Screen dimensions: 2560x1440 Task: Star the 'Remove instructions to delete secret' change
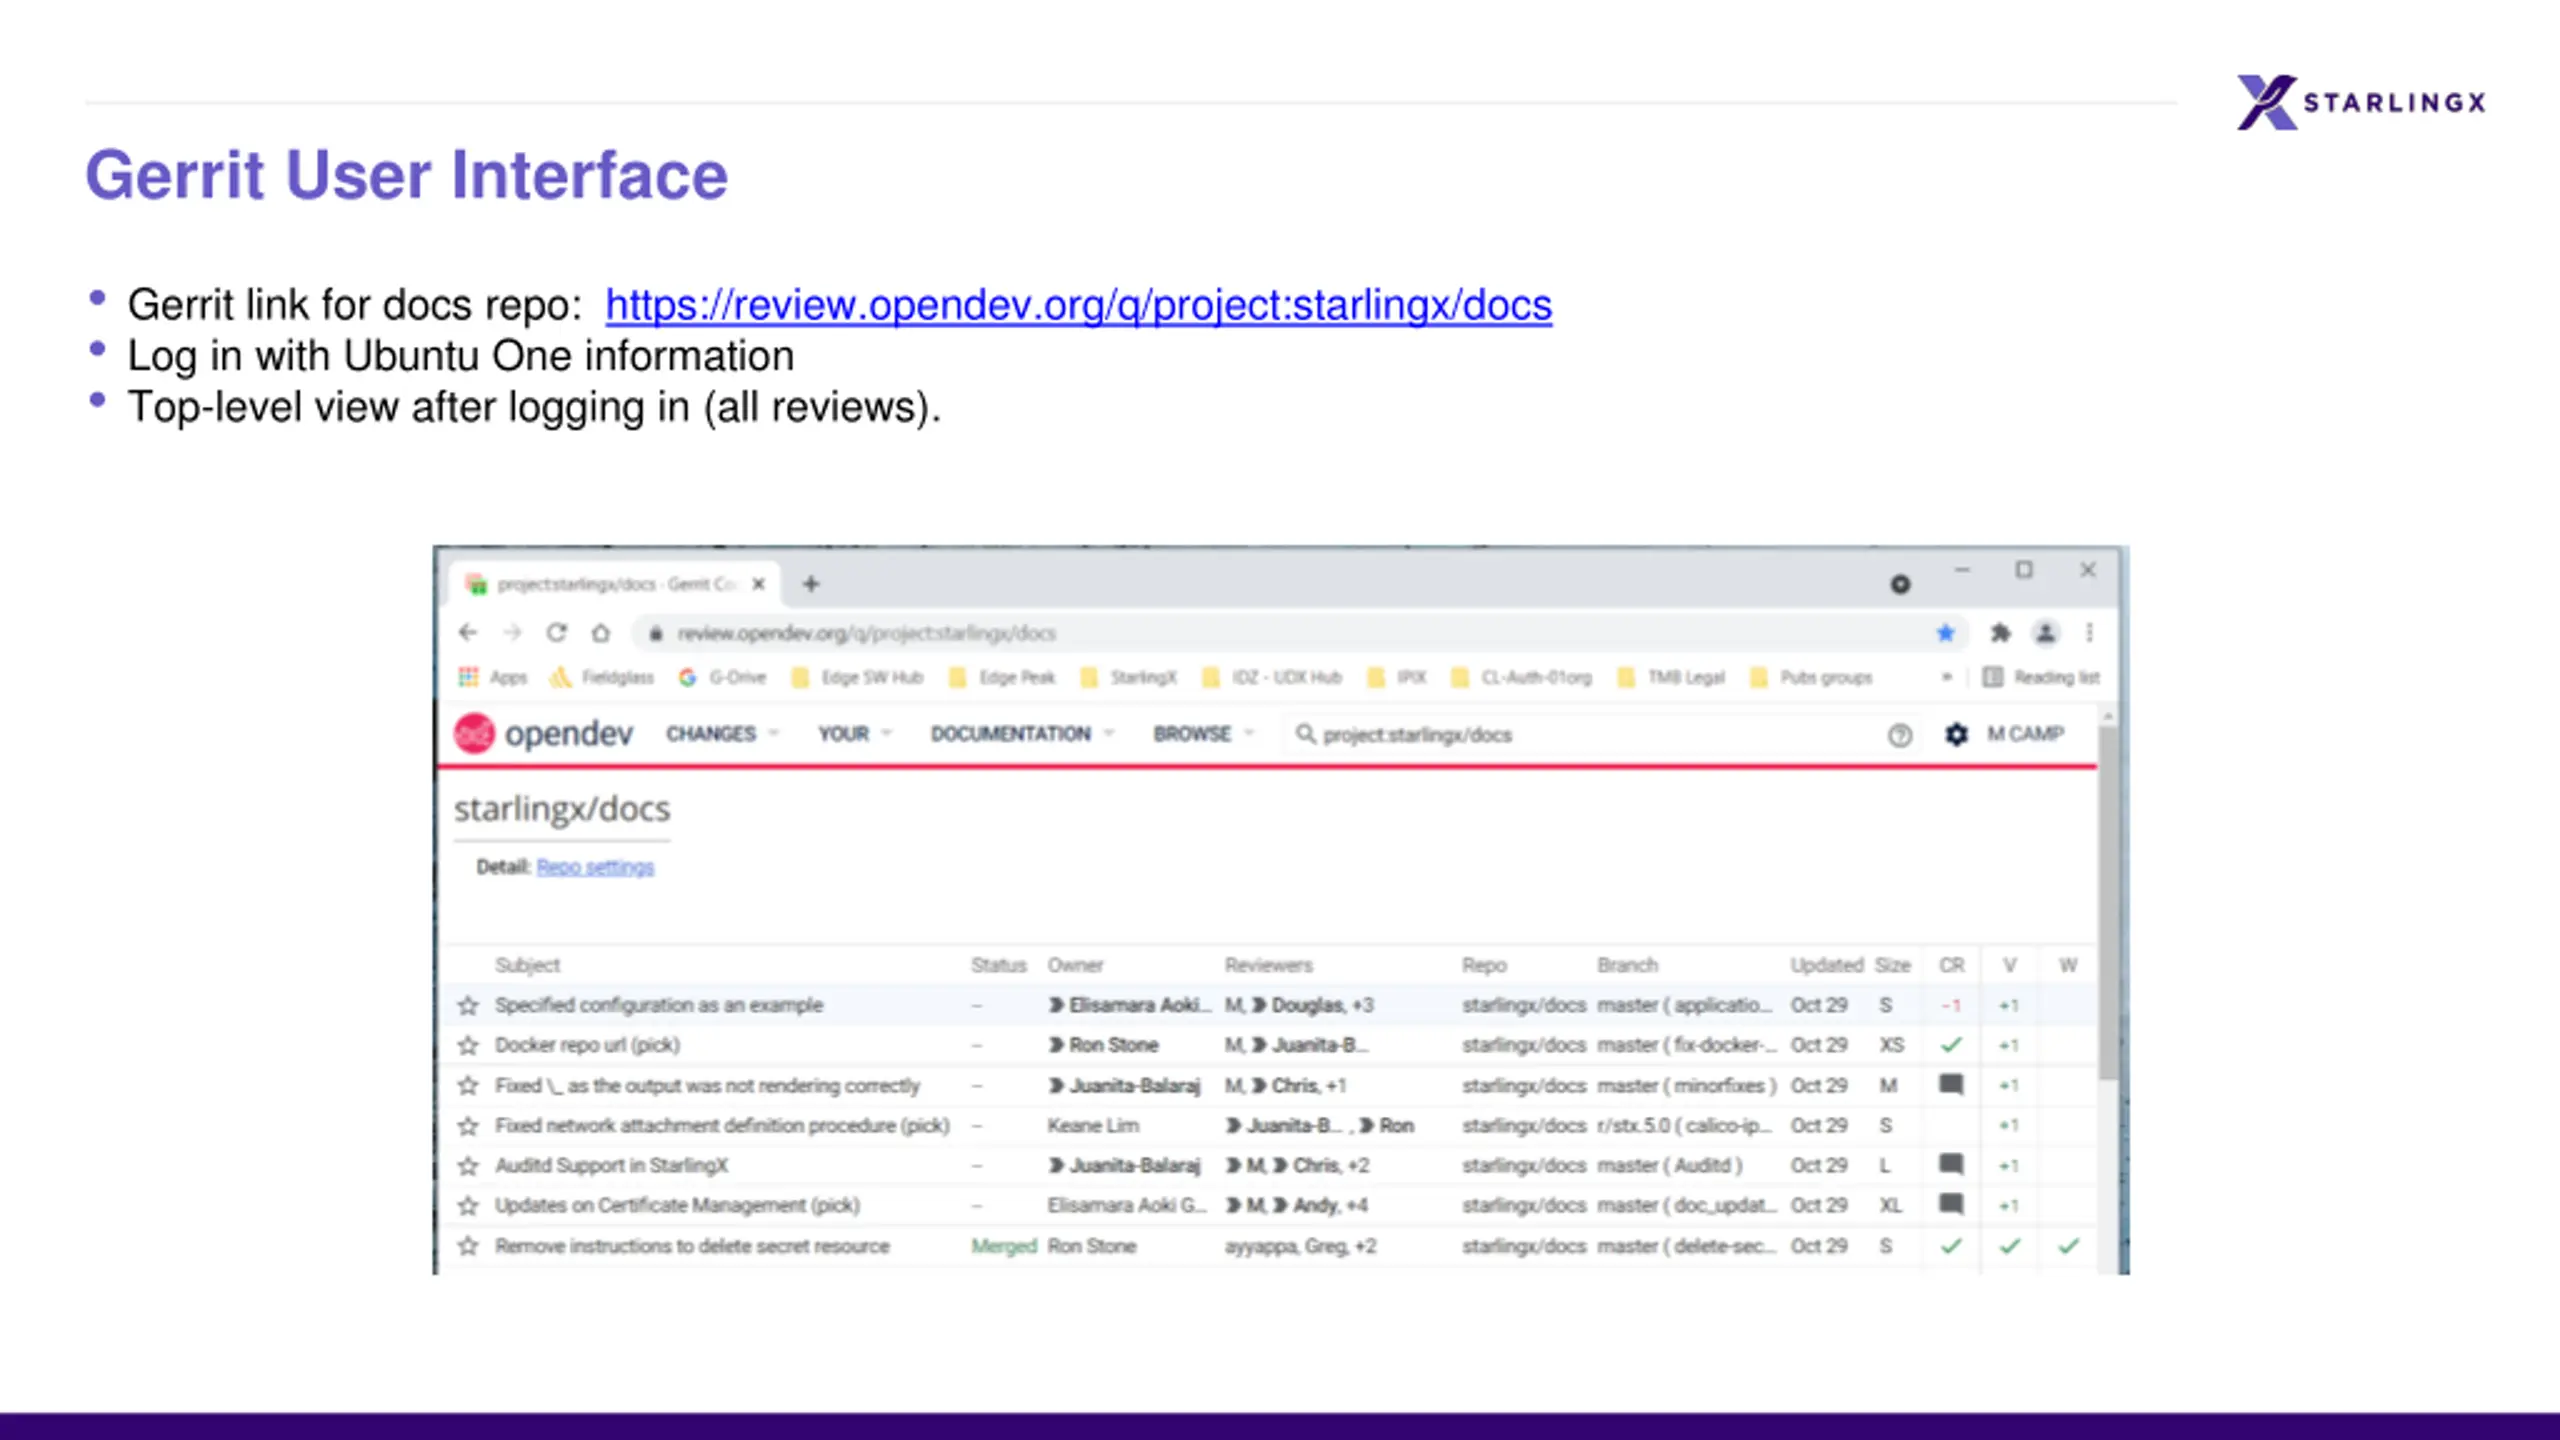point(467,1246)
